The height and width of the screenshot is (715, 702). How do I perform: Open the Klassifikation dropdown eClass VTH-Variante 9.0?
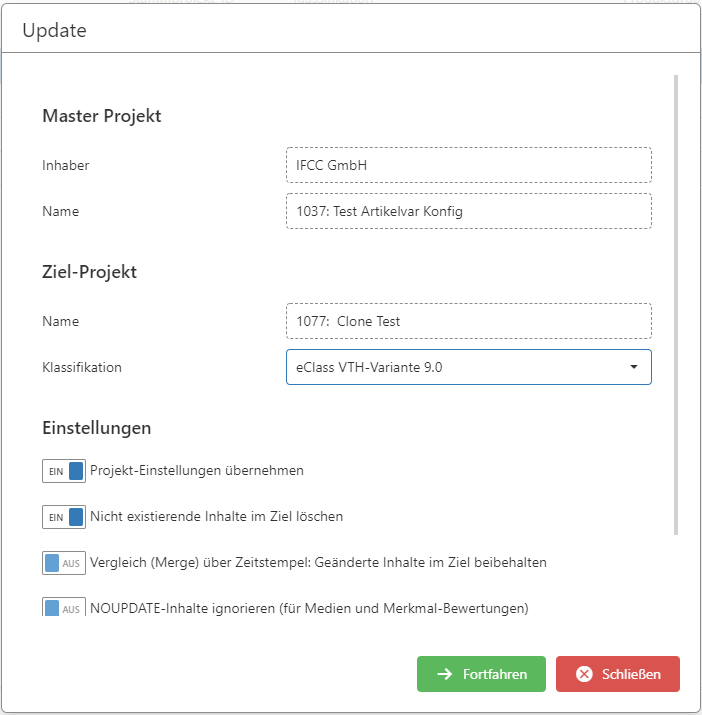pyautogui.click(x=469, y=367)
